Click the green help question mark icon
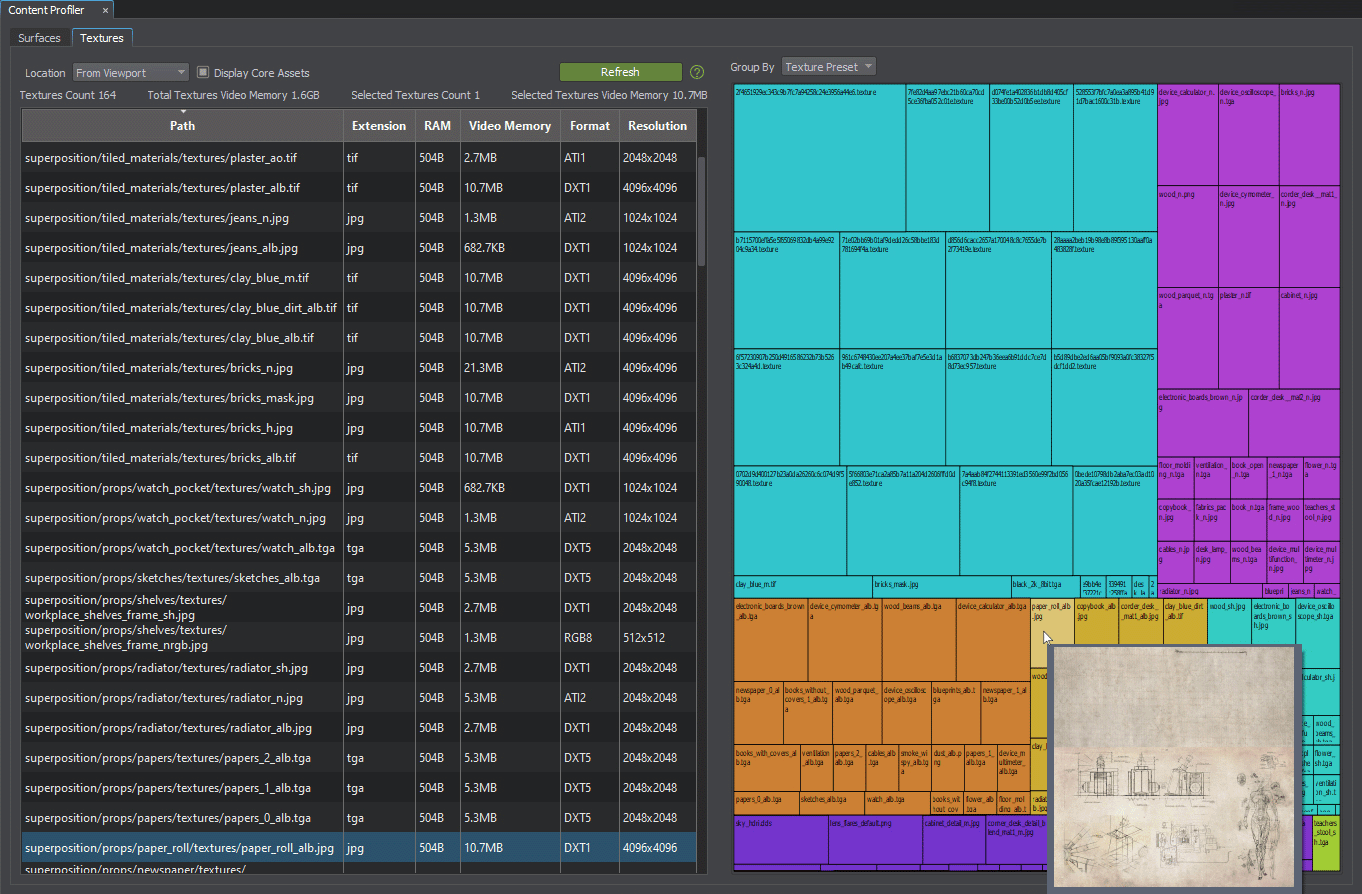 [x=697, y=72]
